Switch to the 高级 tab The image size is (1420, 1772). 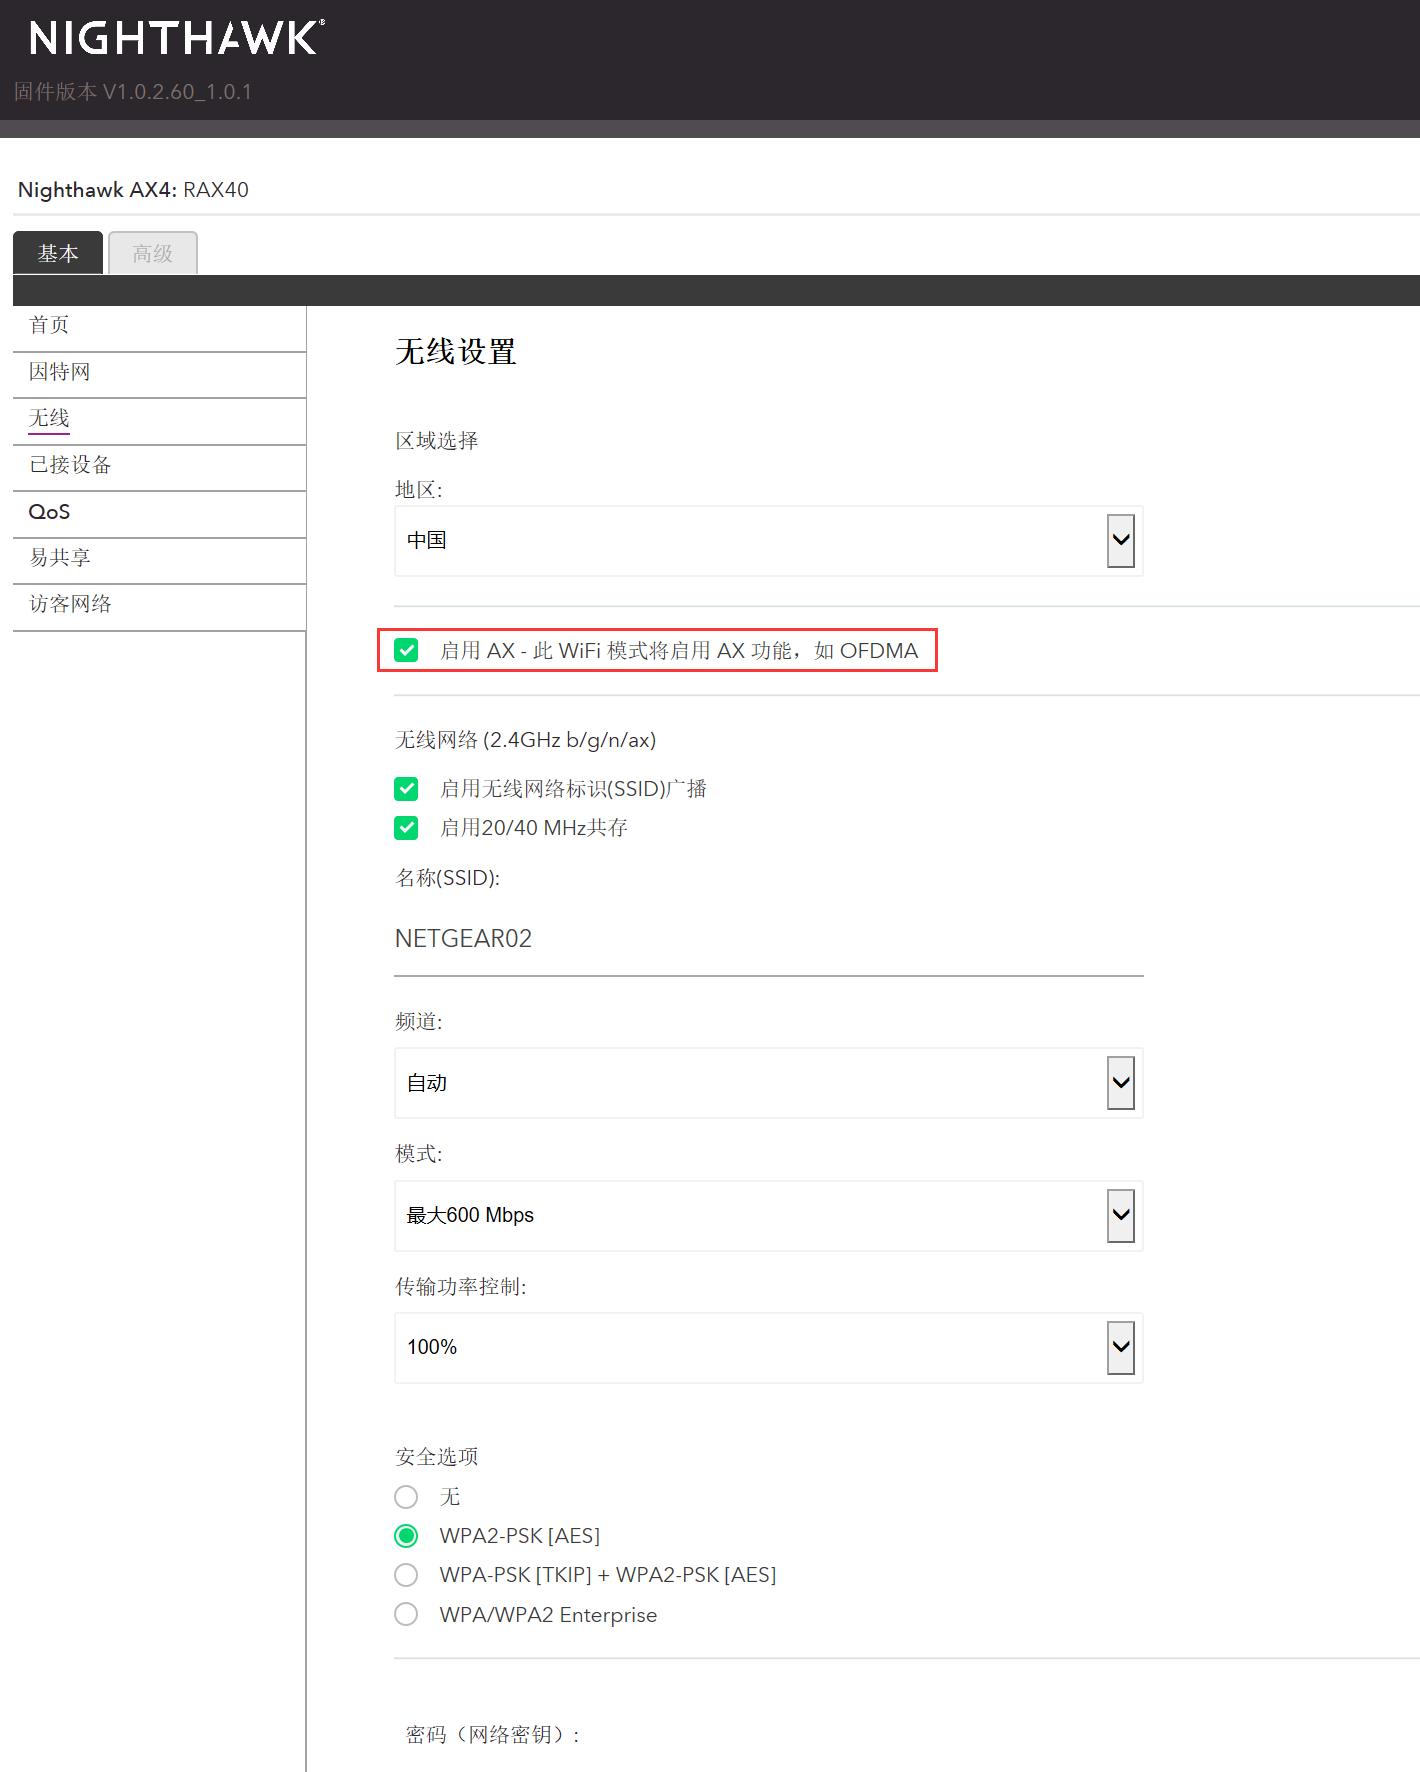pos(153,253)
